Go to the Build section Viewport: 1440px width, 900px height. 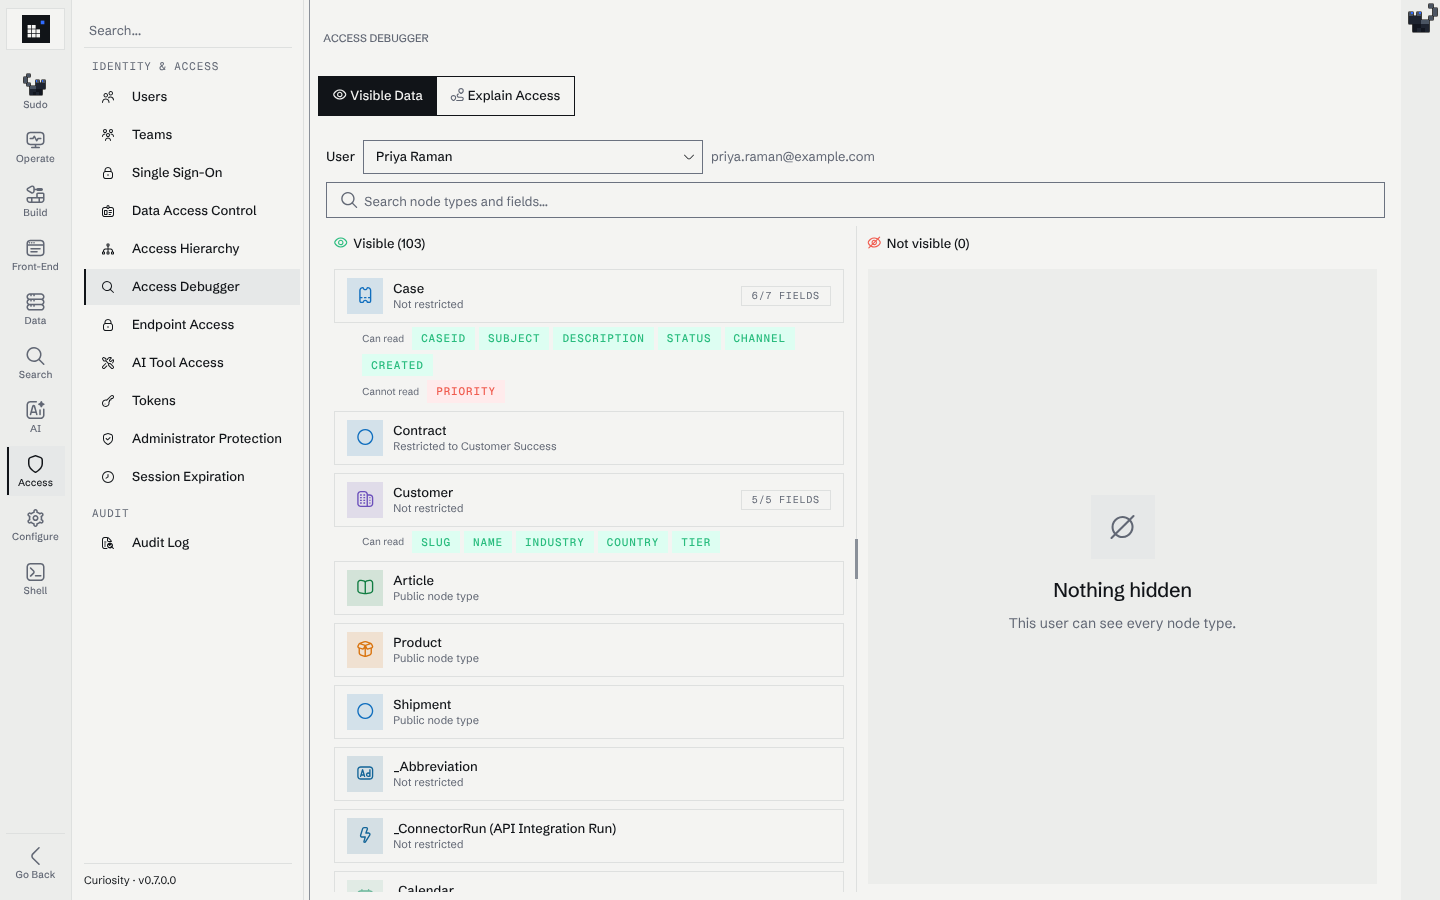(x=35, y=201)
